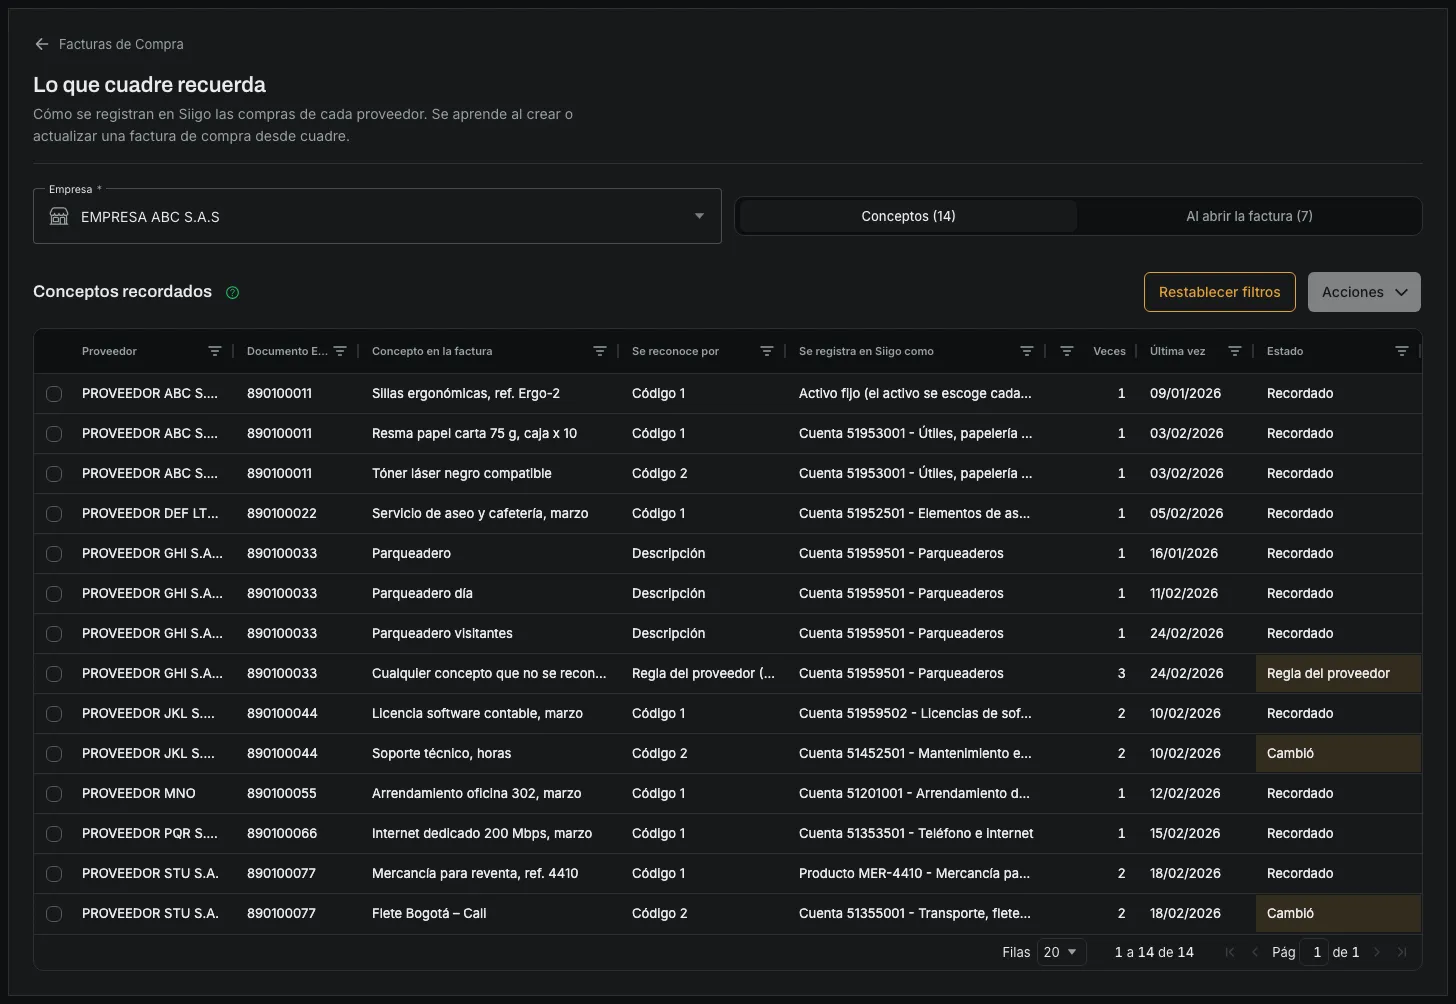Screen dimensions: 1456x1004
Task: Select the Parqueadero visitantes row checkbox
Action: click(54, 634)
